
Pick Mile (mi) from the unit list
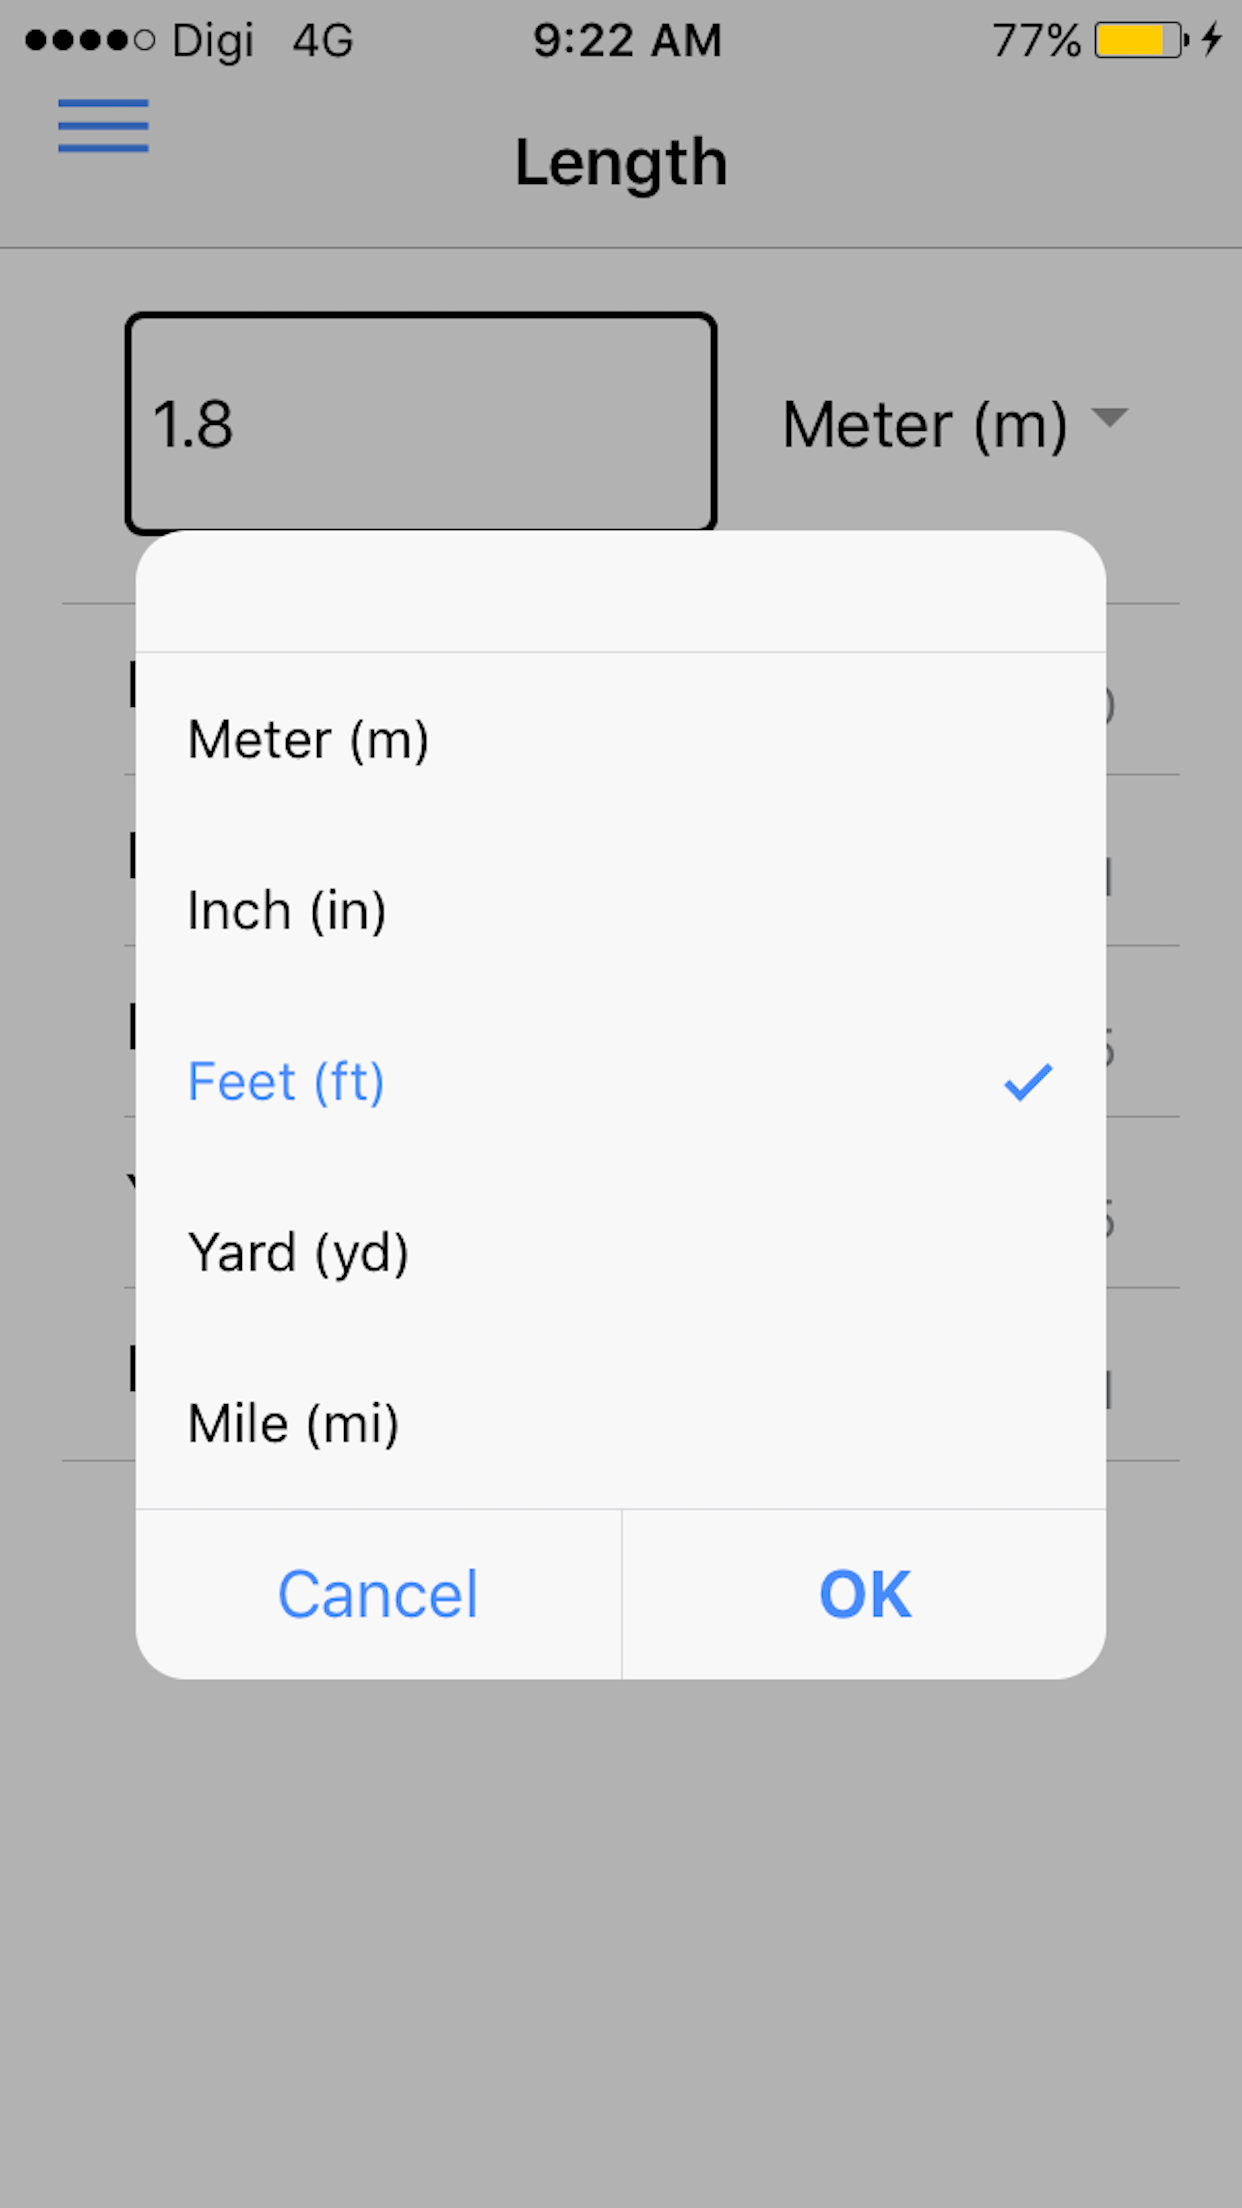(x=293, y=1424)
